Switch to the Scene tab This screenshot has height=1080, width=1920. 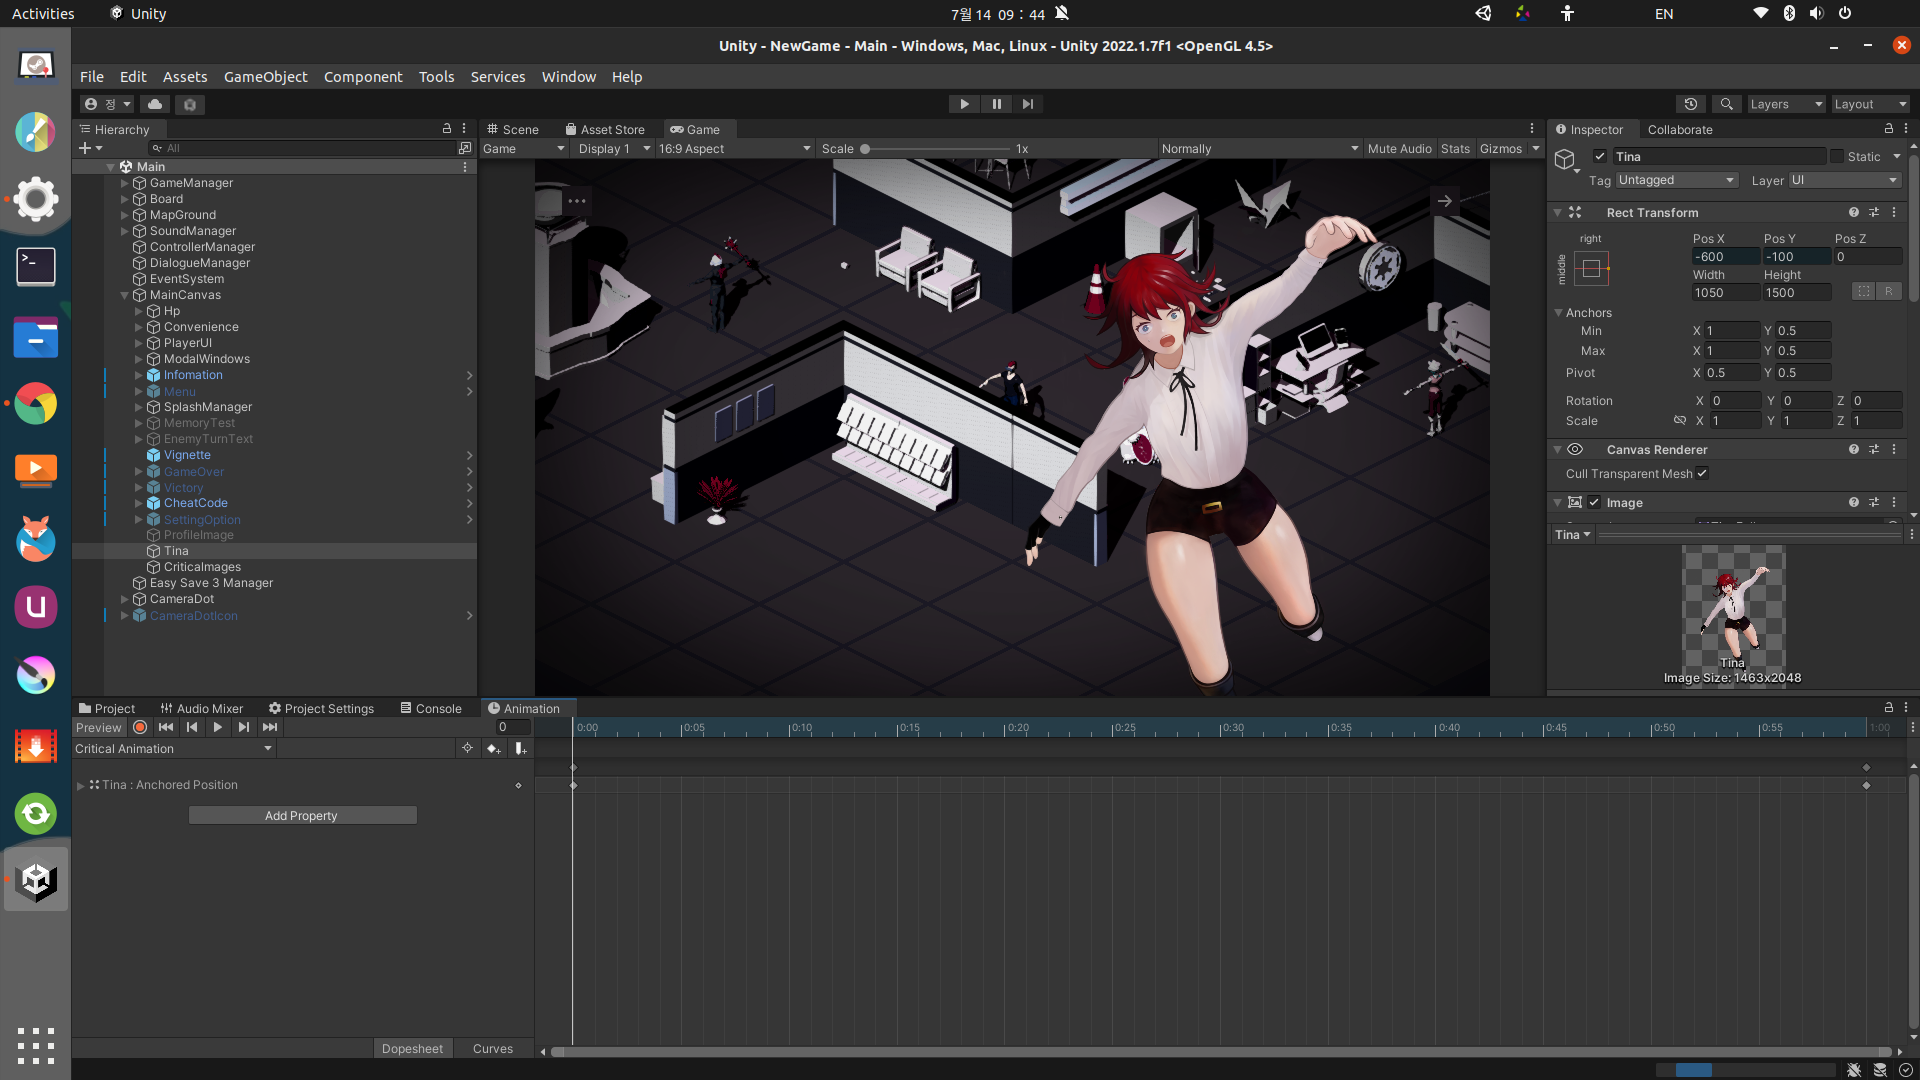point(513,129)
